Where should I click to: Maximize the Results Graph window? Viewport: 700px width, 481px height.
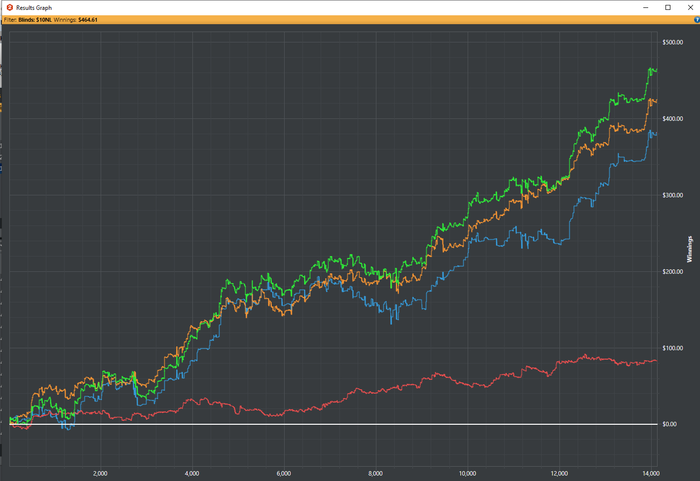[668, 8]
